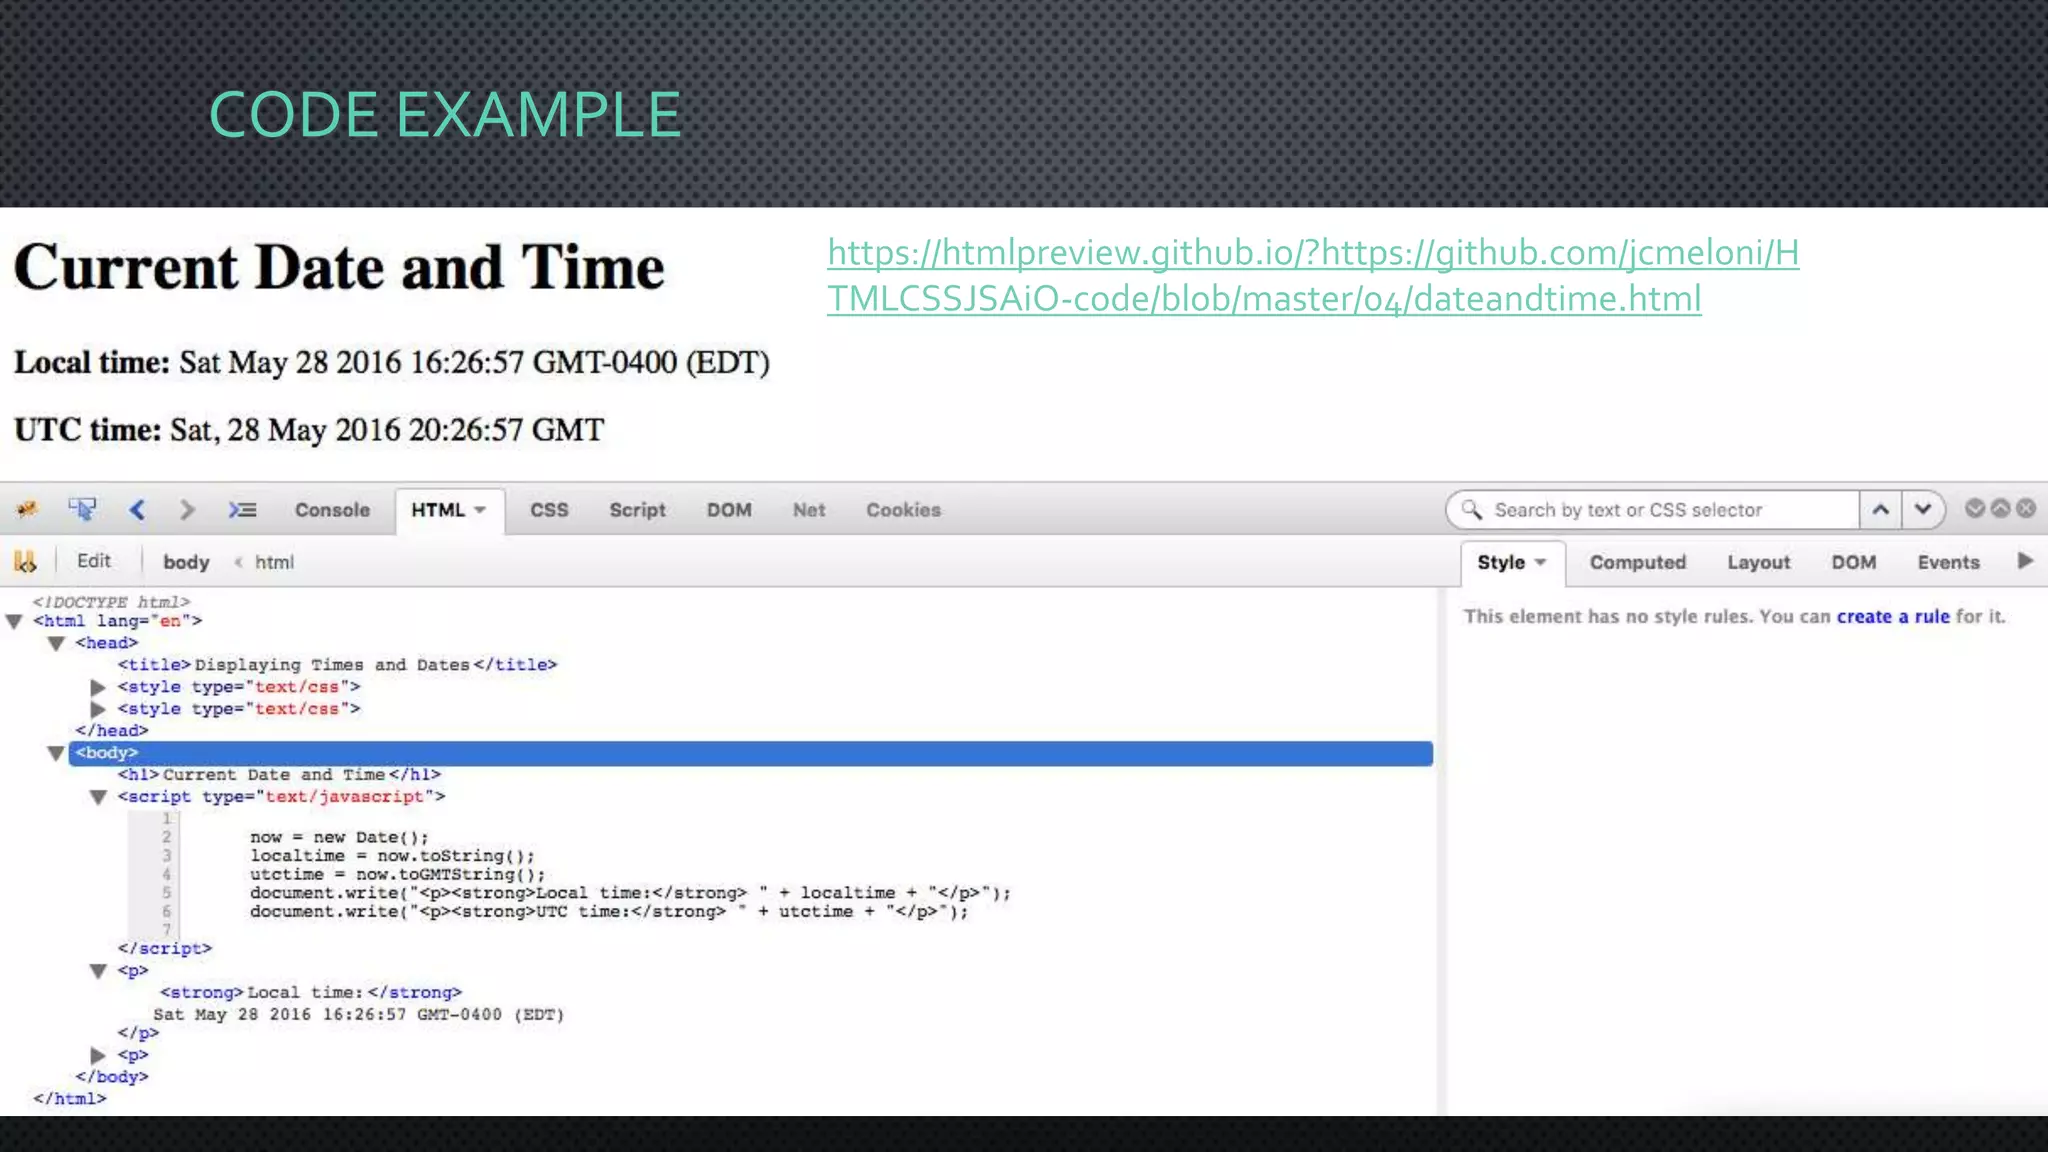Image resolution: width=2048 pixels, height=1152 pixels.
Task: Click the Edit button
Action: 94,561
